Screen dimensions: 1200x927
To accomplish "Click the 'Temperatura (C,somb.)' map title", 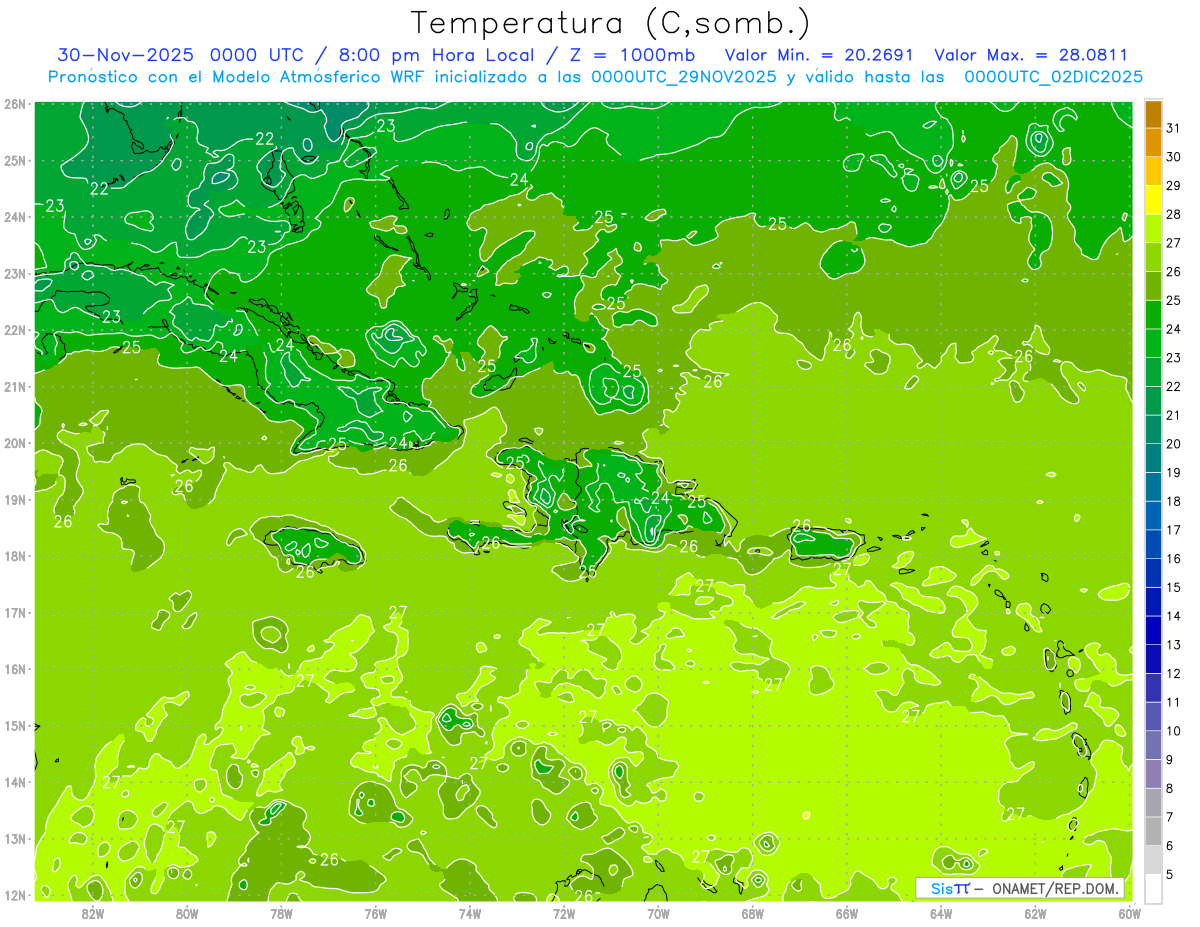I will [x=610, y=24].
